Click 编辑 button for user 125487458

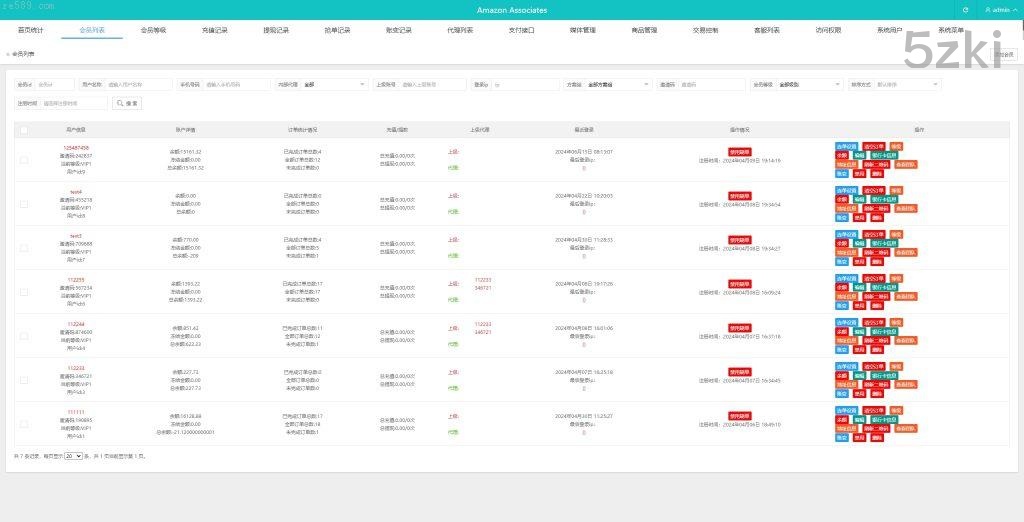point(859,156)
